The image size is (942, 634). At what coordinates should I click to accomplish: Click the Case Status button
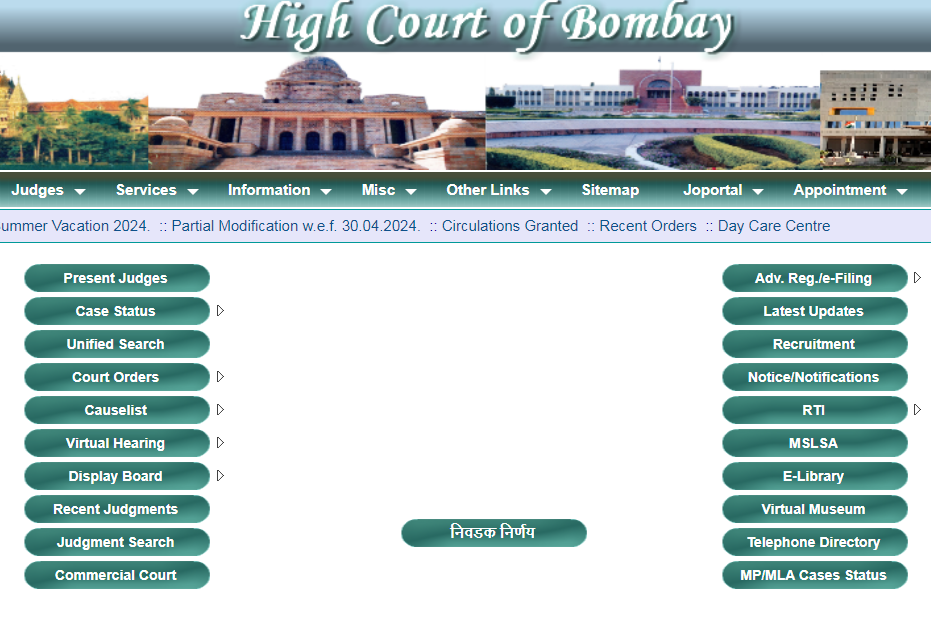(117, 311)
